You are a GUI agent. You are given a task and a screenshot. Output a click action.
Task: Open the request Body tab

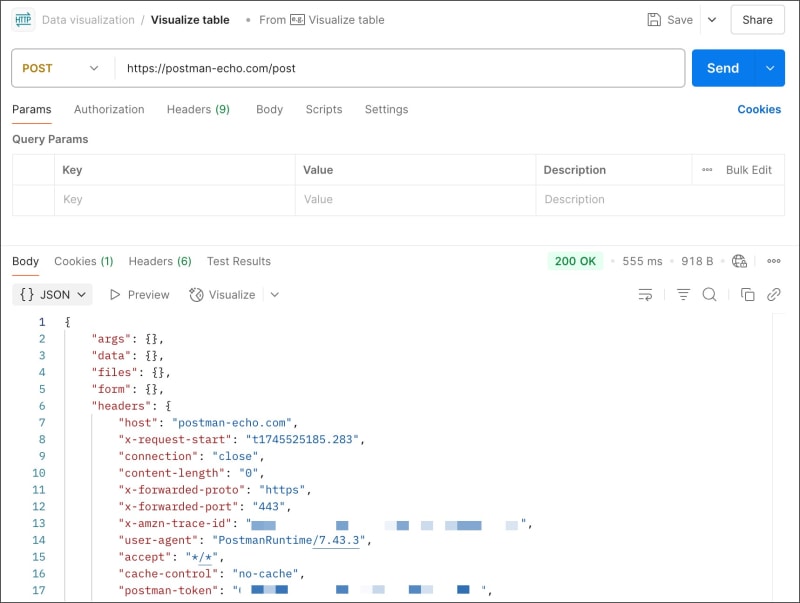(x=269, y=110)
